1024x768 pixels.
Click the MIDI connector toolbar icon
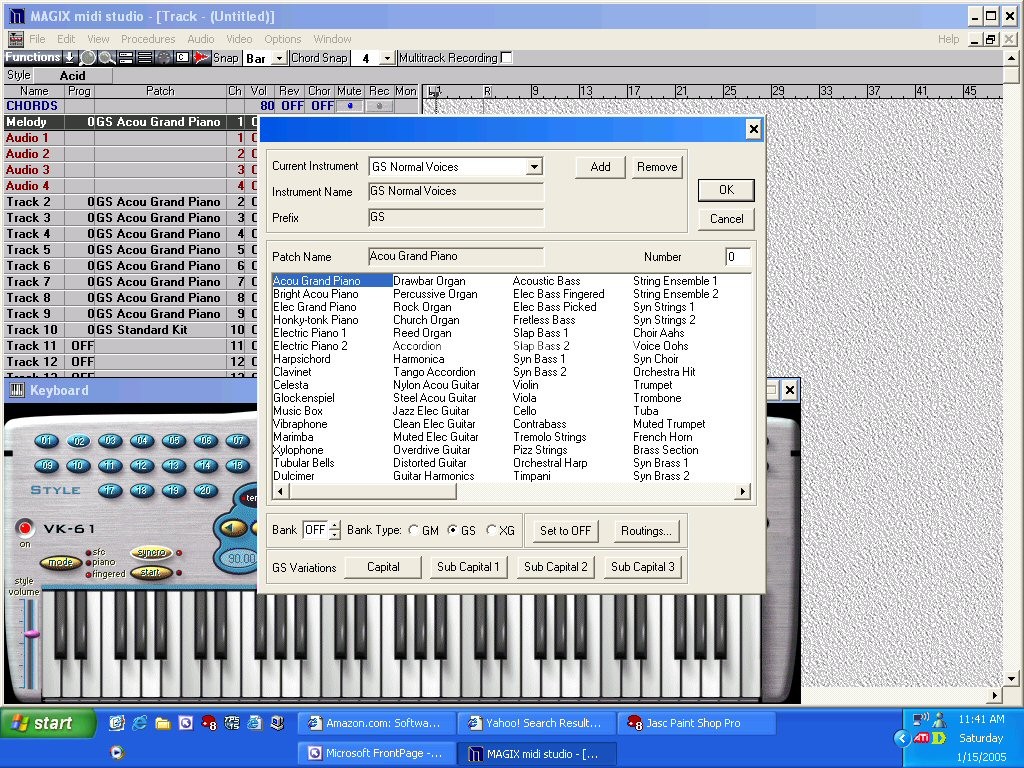tap(164, 57)
